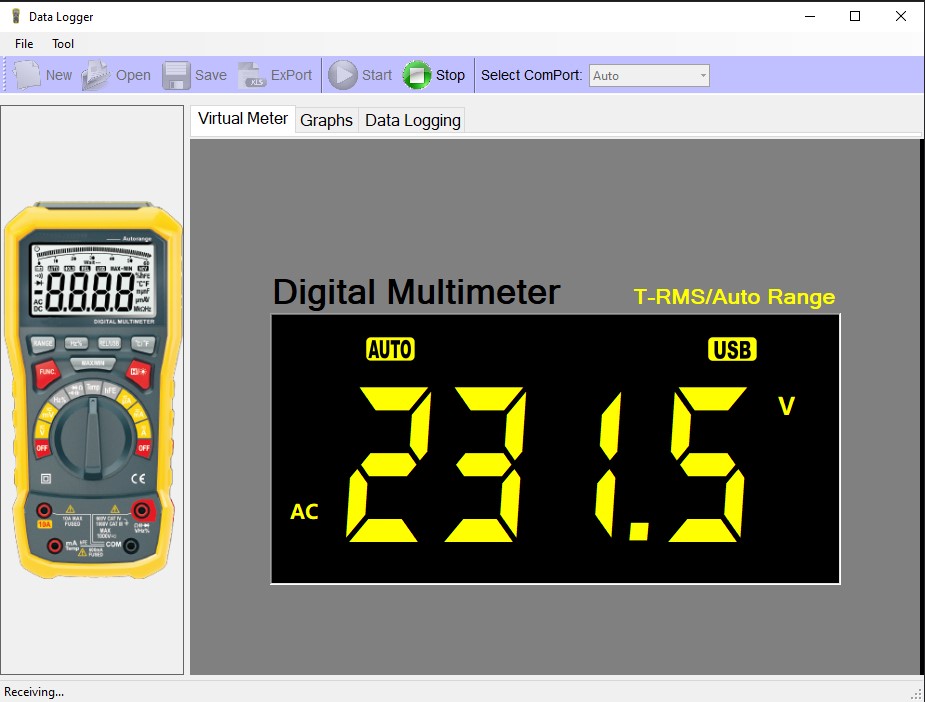Viewport: 925px width, 702px height.
Task: Expand the Select ComPort dropdown
Action: coord(702,76)
